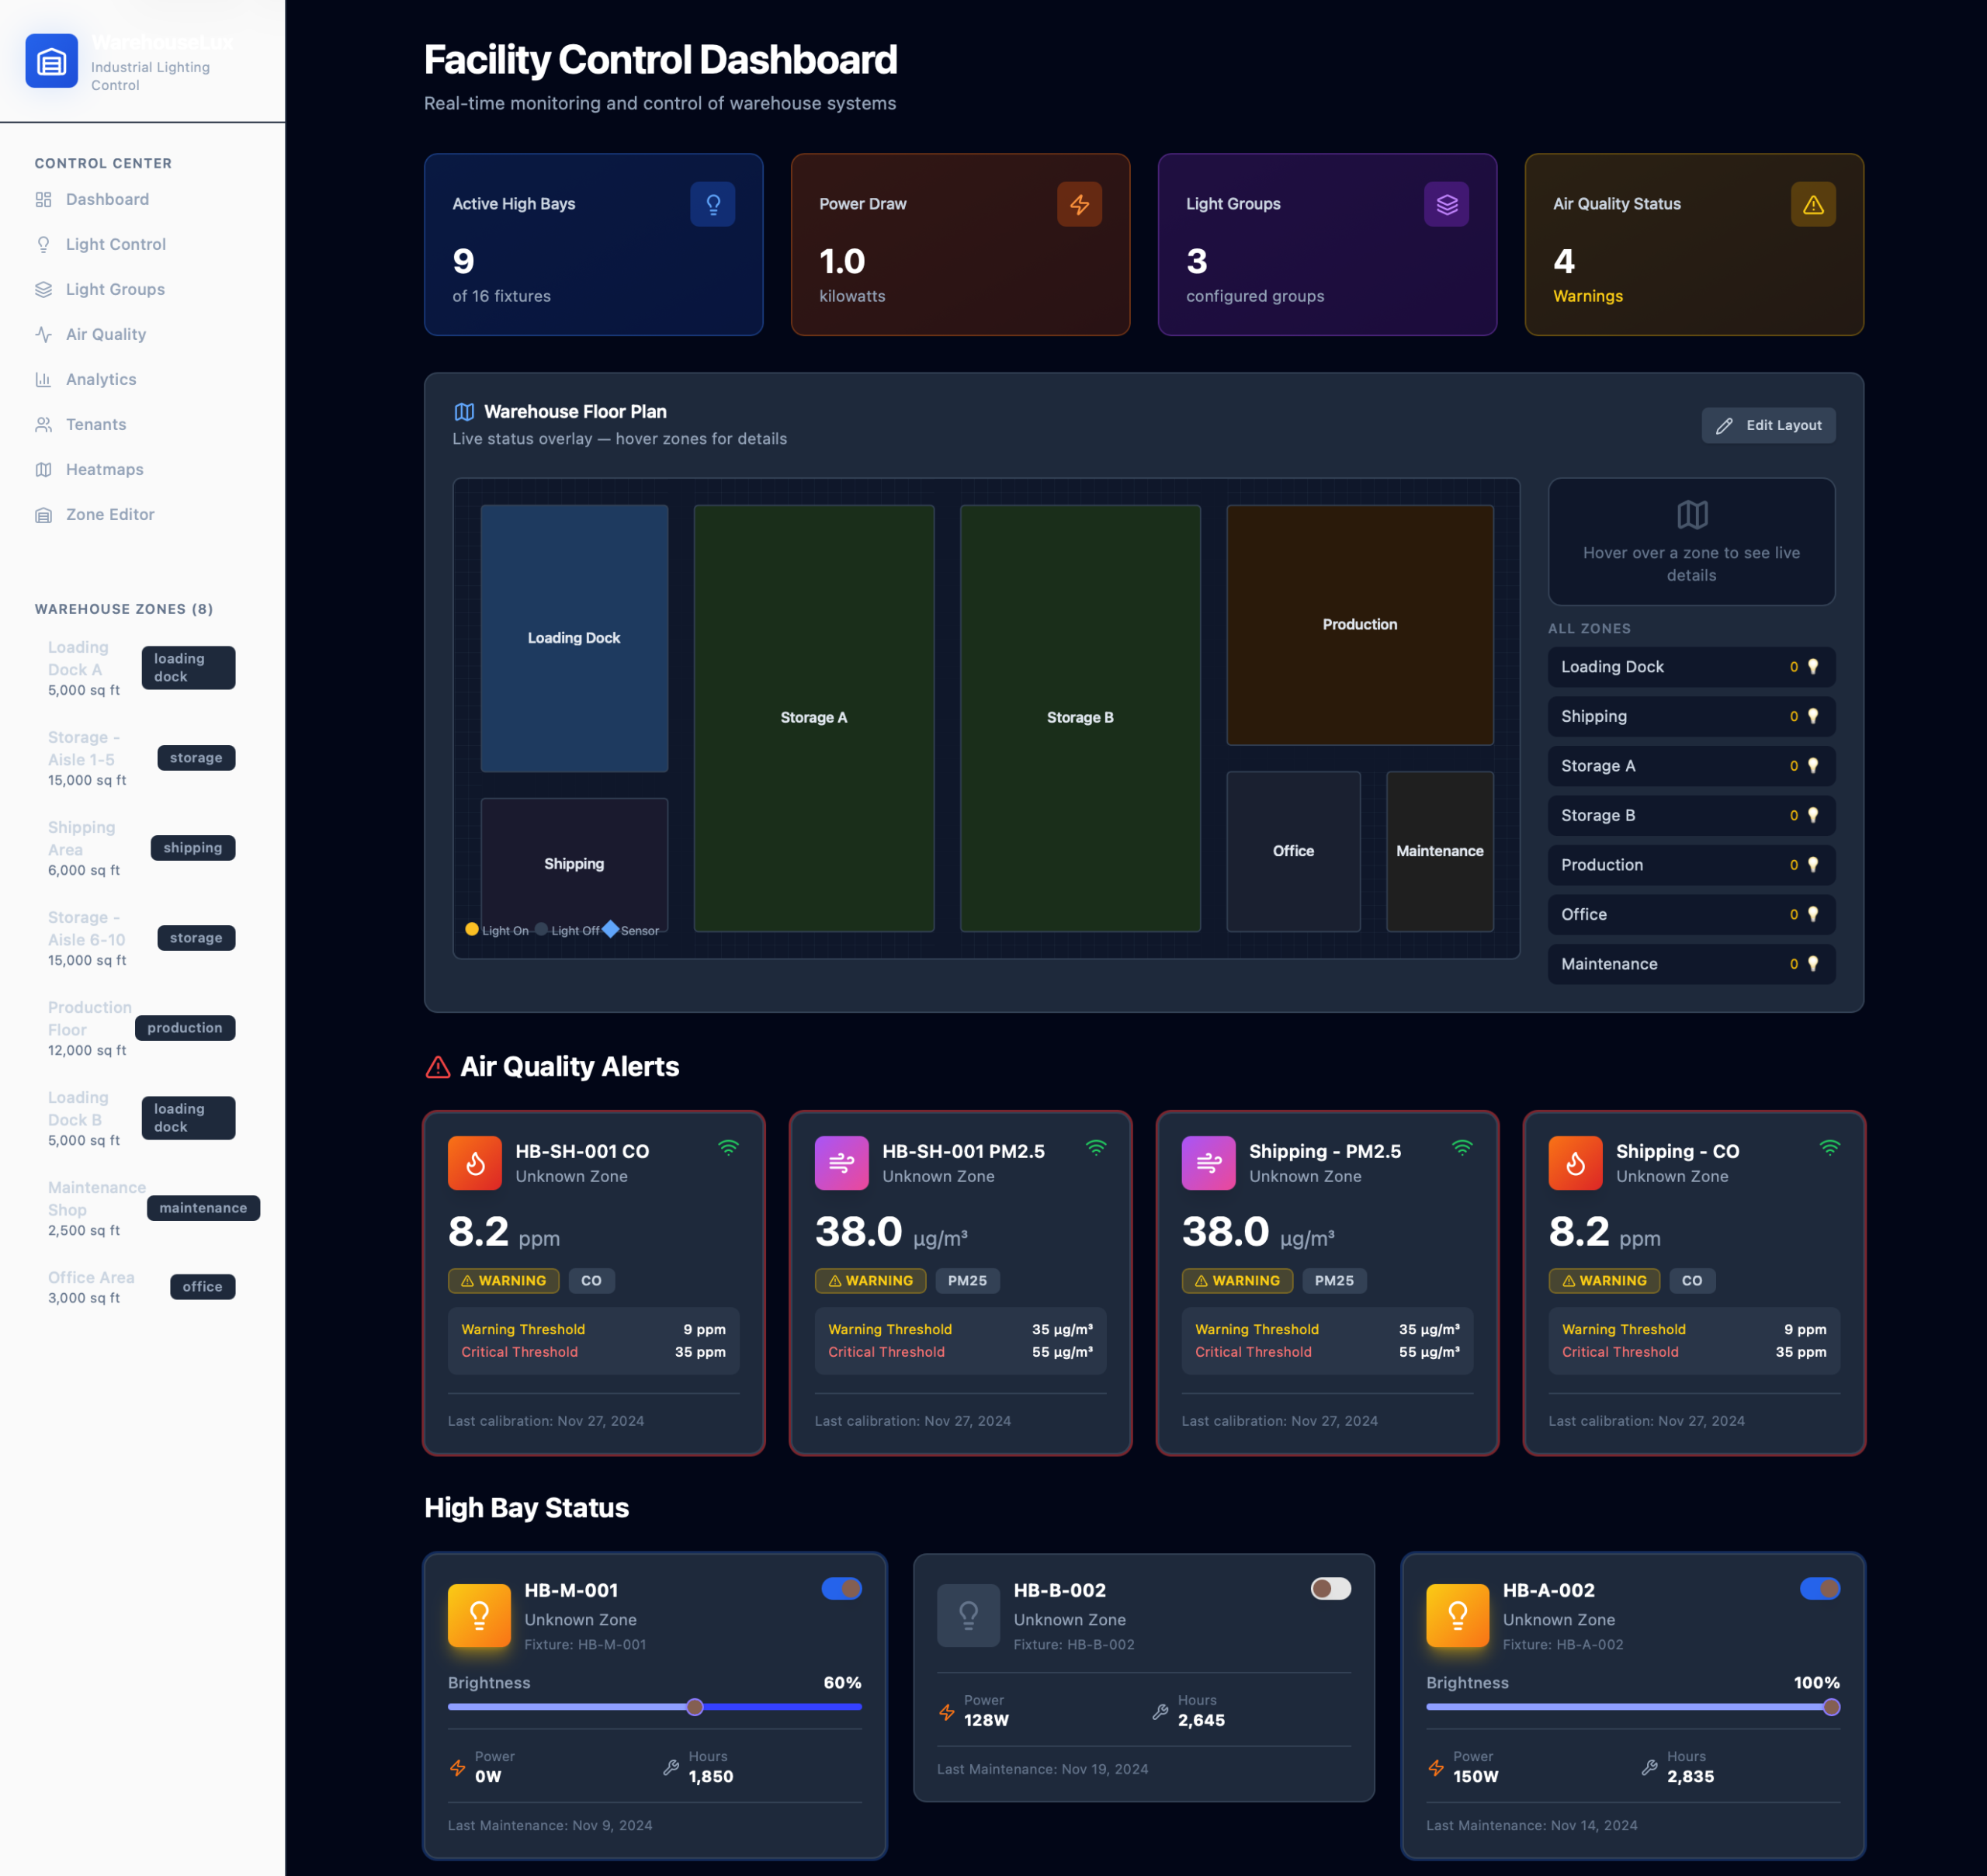
Task: Open Heatmaps in the sidebar
Action: [x=142, y=470]
